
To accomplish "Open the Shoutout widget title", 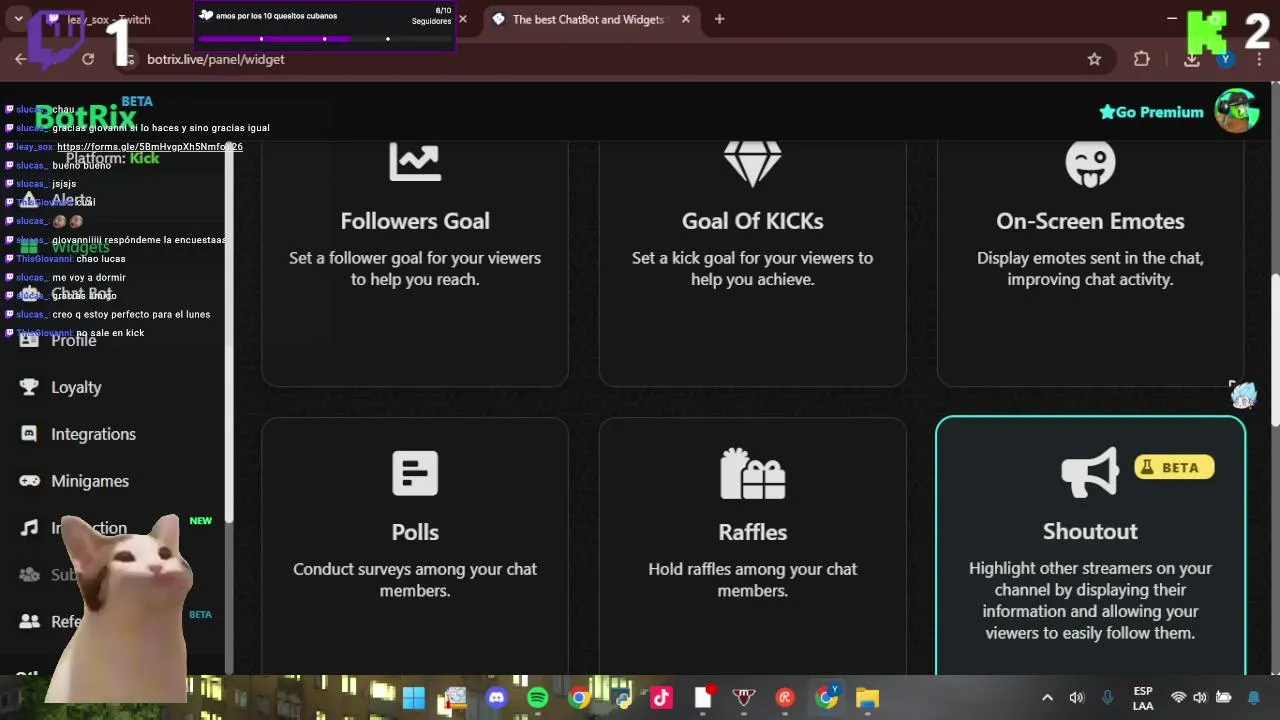I will tap(1090, 531).
